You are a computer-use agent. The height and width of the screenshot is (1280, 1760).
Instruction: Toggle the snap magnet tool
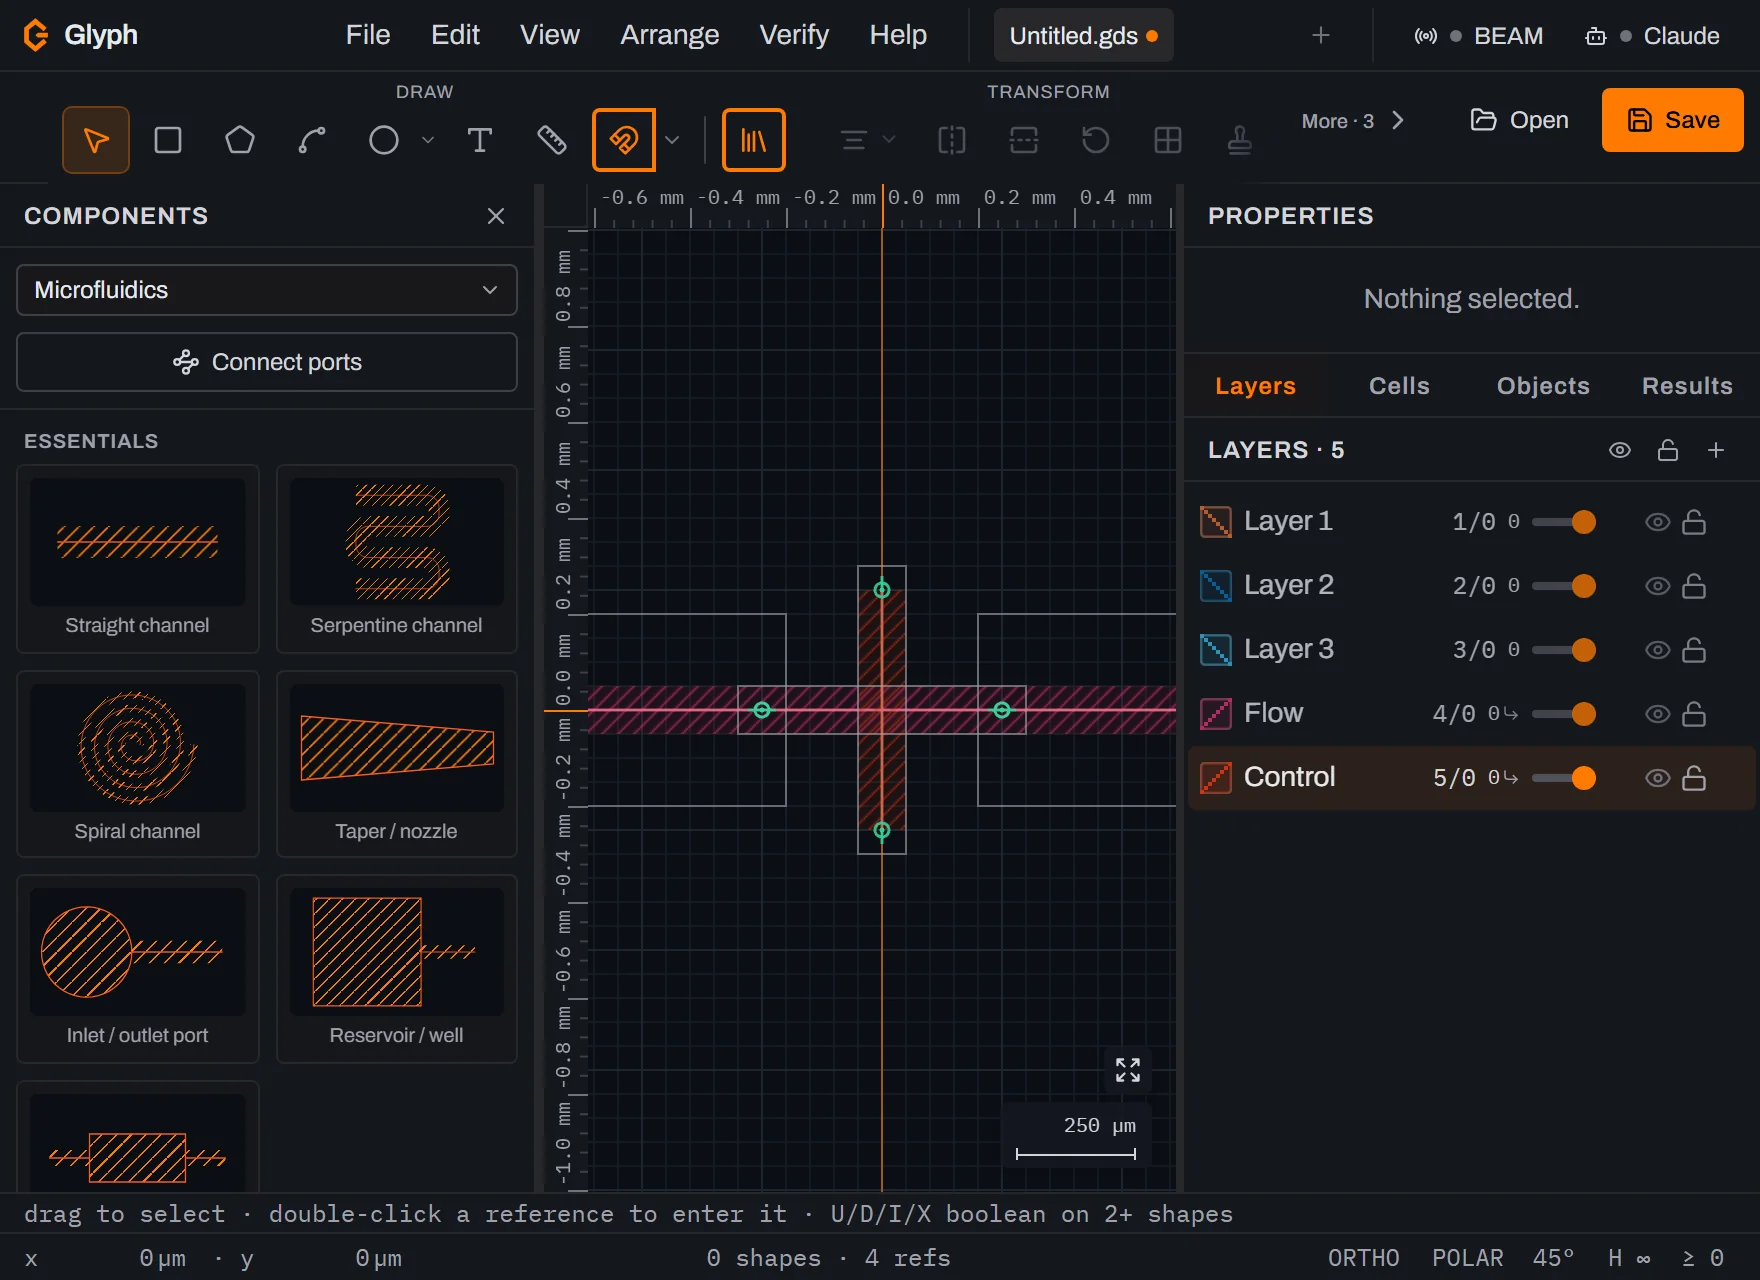point(624,140)
